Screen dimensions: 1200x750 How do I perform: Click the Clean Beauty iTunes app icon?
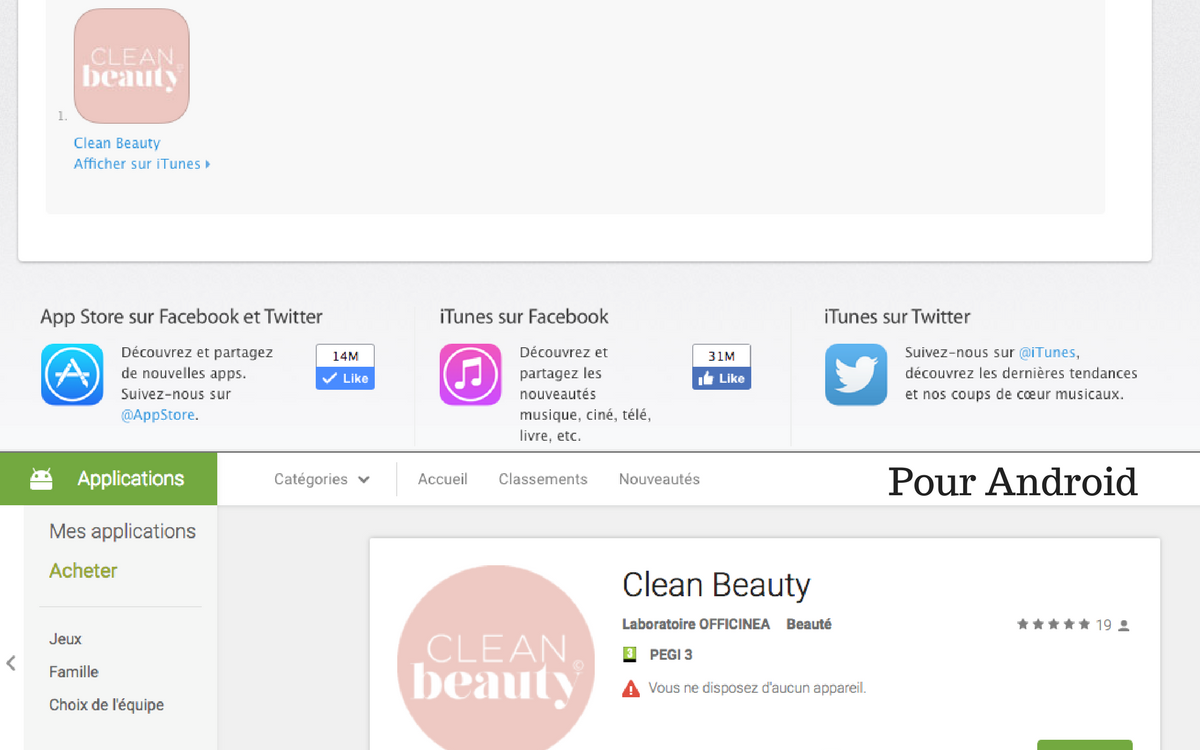pos(131,66)
